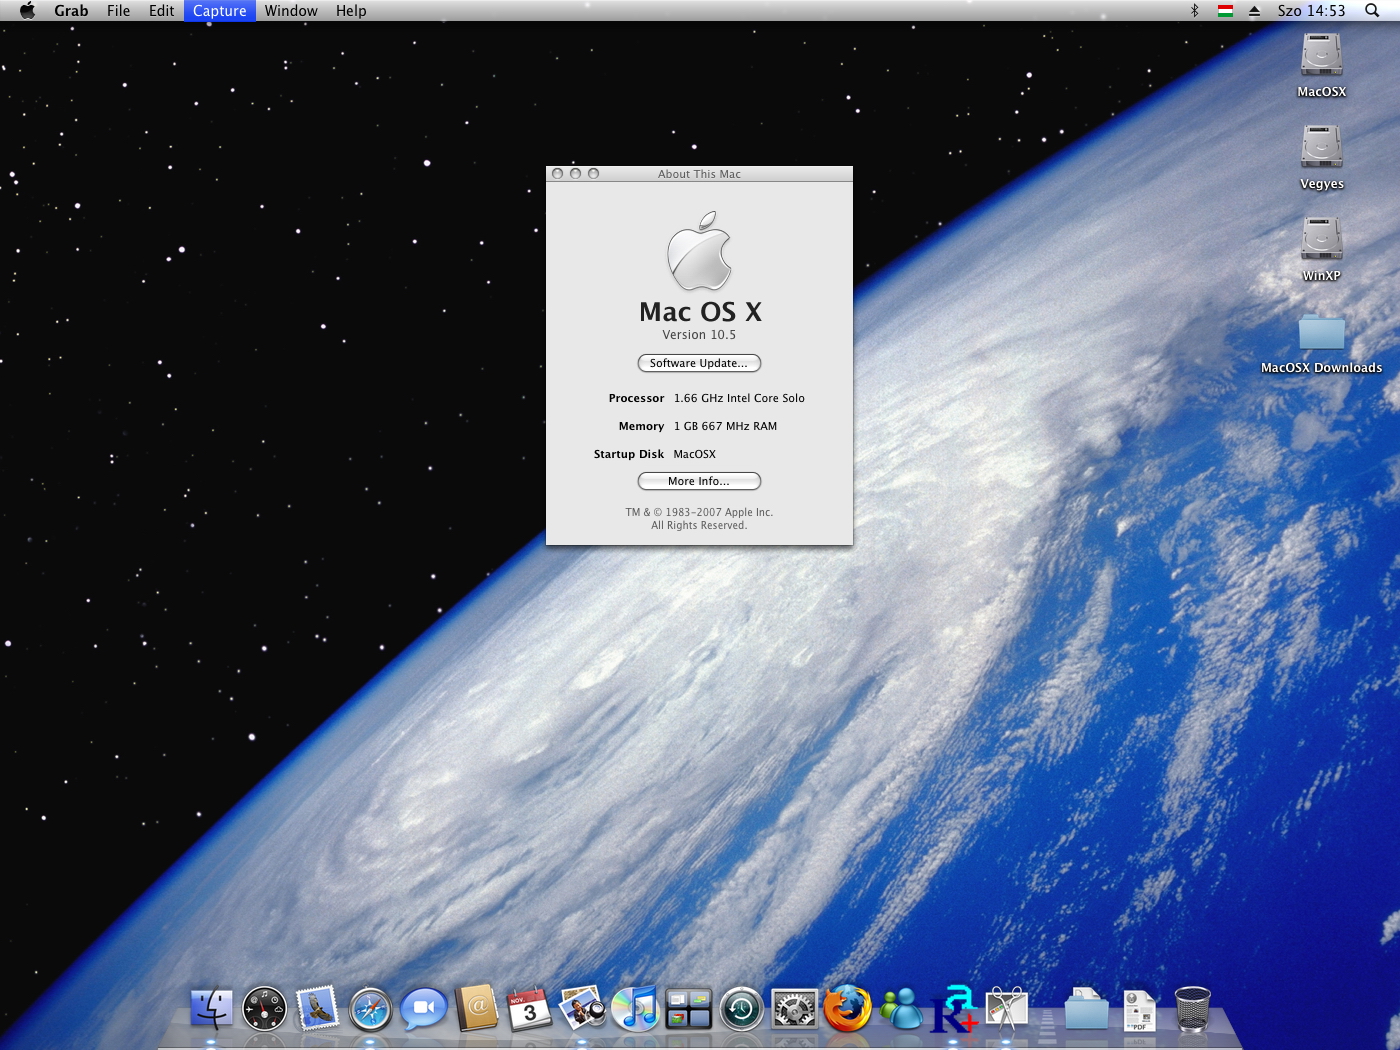This screenshot has height=1050, width=1400.
Task: Click the About This Mac title bar
Action: coord(699,174)
